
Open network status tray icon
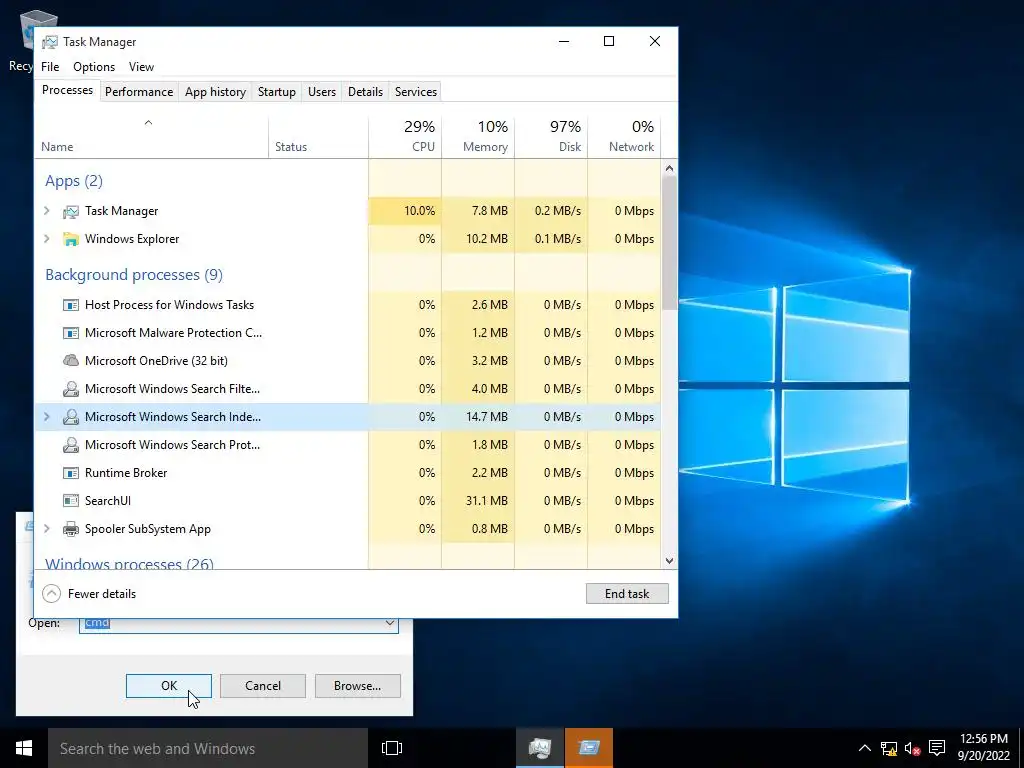coord(888,748)
